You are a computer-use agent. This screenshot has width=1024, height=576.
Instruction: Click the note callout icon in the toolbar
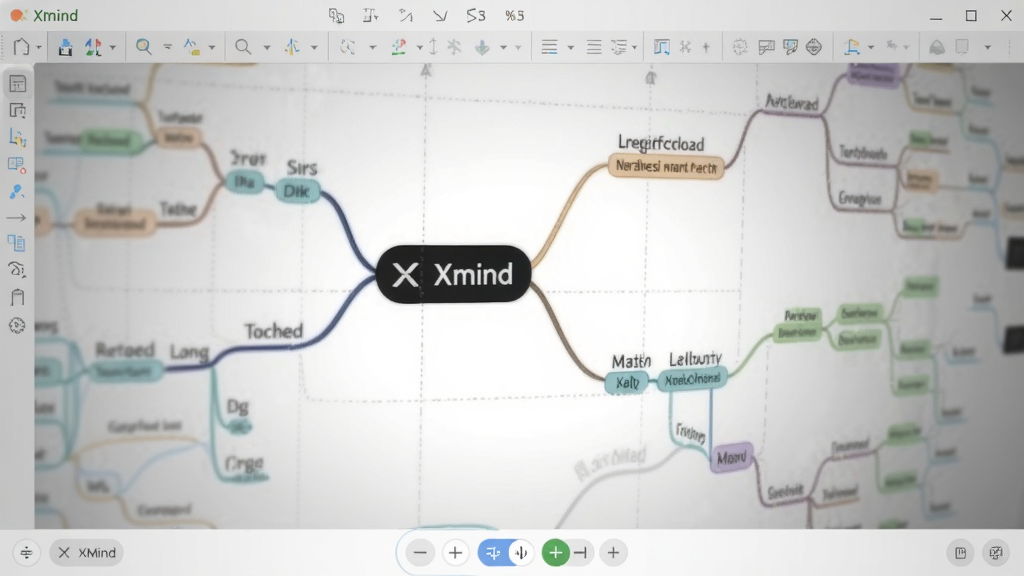point(766,47)
